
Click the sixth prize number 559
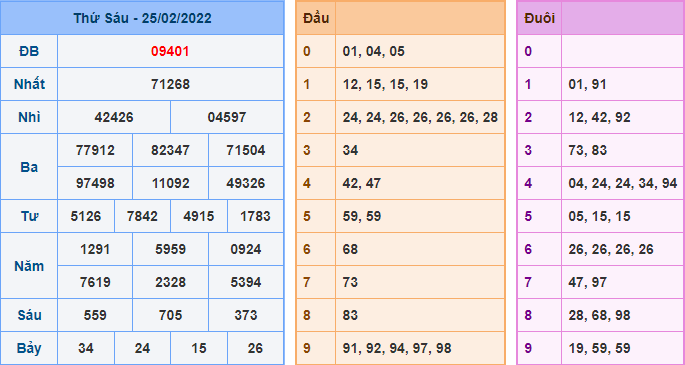point(95,315)
